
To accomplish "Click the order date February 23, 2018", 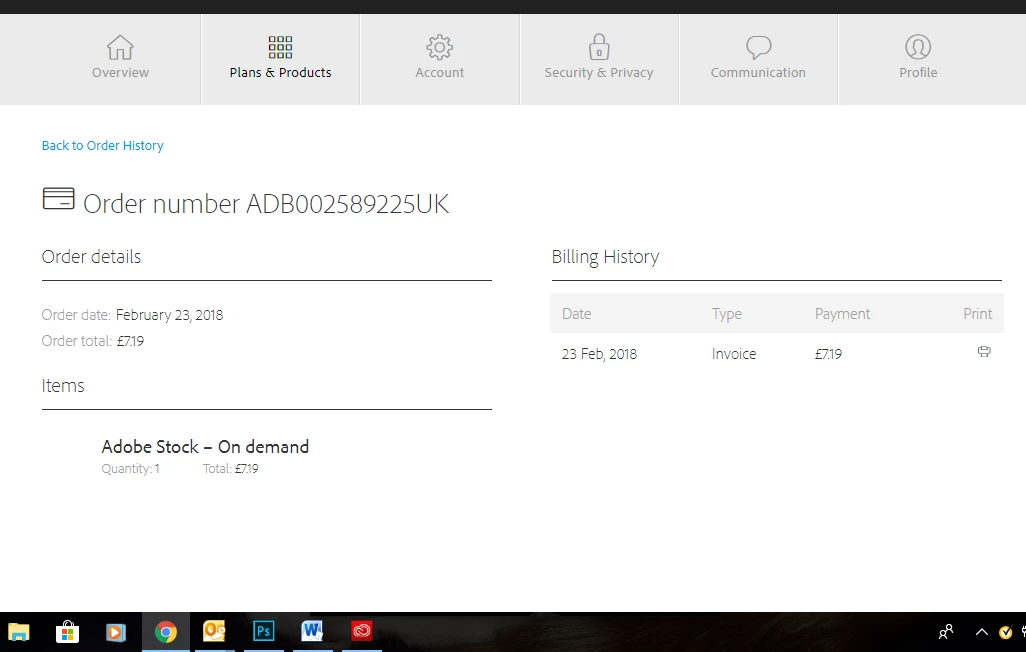I will click(x=169, y=315).
